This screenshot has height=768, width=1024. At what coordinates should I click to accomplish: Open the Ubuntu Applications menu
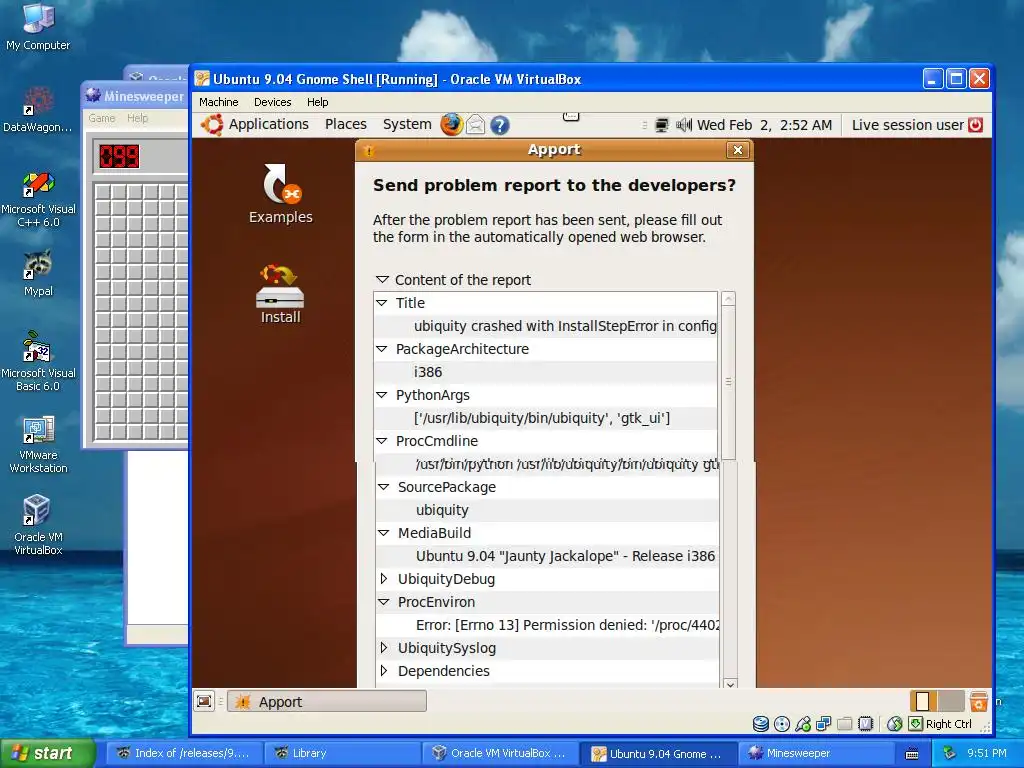coord(268,124)
